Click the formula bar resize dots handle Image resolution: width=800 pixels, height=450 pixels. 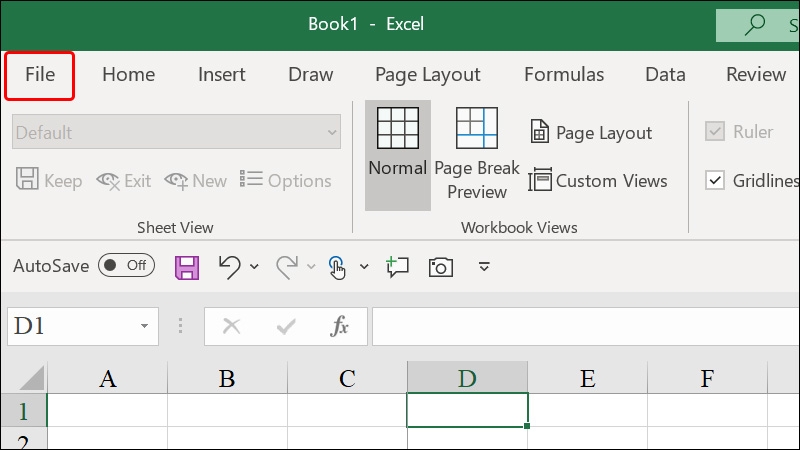pos(180,326)
